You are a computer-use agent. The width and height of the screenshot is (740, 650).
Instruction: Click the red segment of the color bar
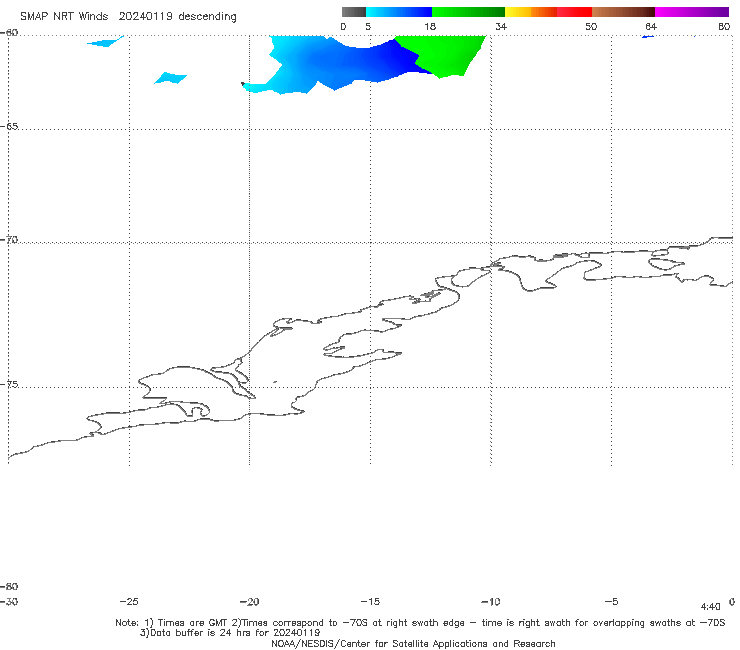(x=574, y=12)
